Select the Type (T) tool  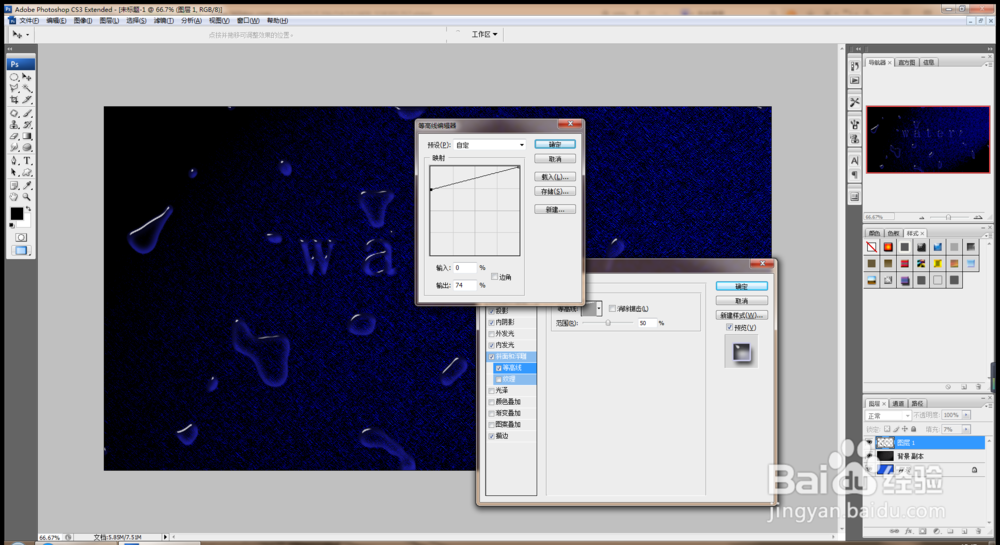(x=27, y=161)
